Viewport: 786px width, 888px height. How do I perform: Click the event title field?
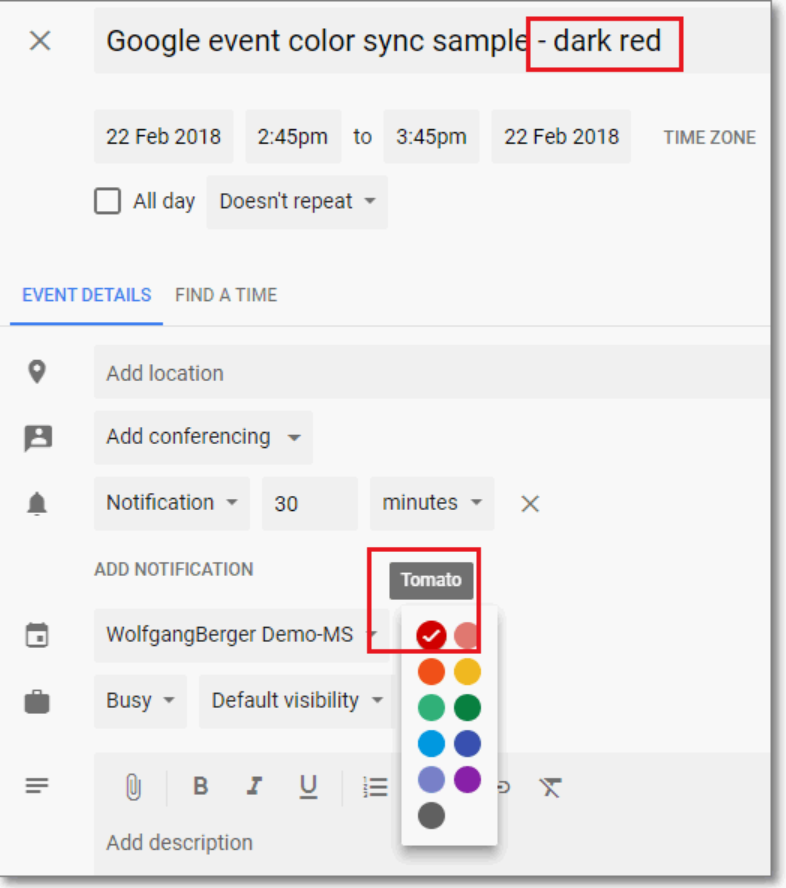tap(432, 41)
